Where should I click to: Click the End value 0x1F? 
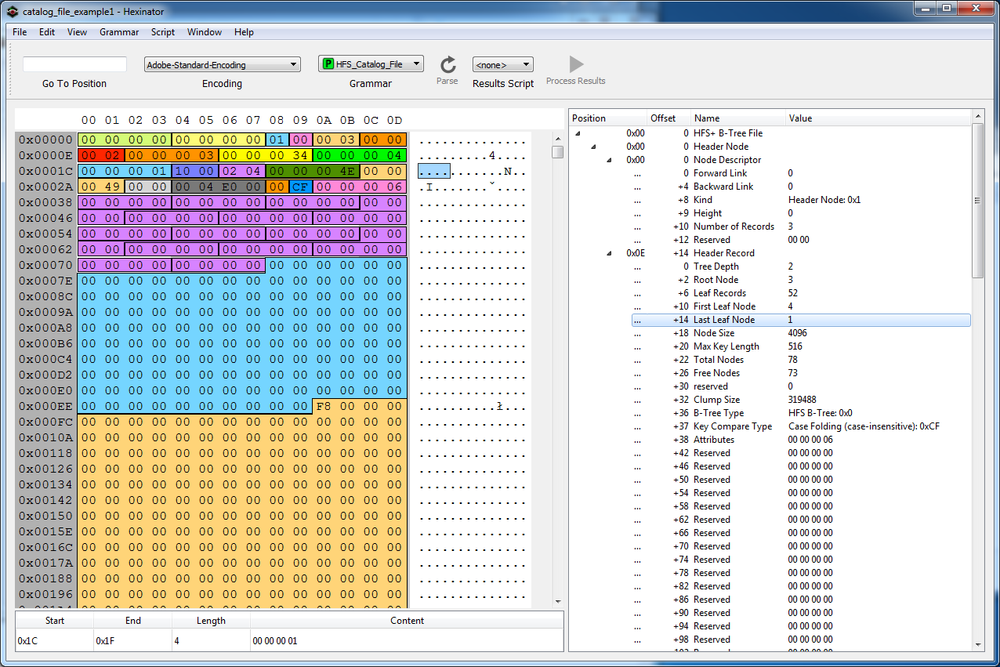[105, 641]
